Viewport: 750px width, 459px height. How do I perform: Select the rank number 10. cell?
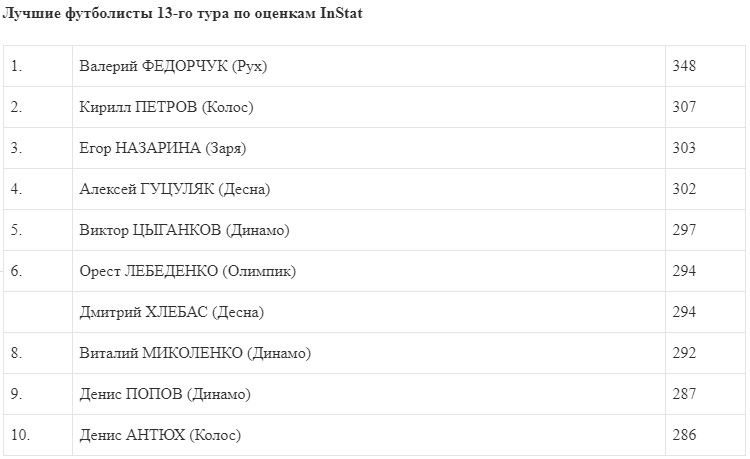click(x=20, y=435)
